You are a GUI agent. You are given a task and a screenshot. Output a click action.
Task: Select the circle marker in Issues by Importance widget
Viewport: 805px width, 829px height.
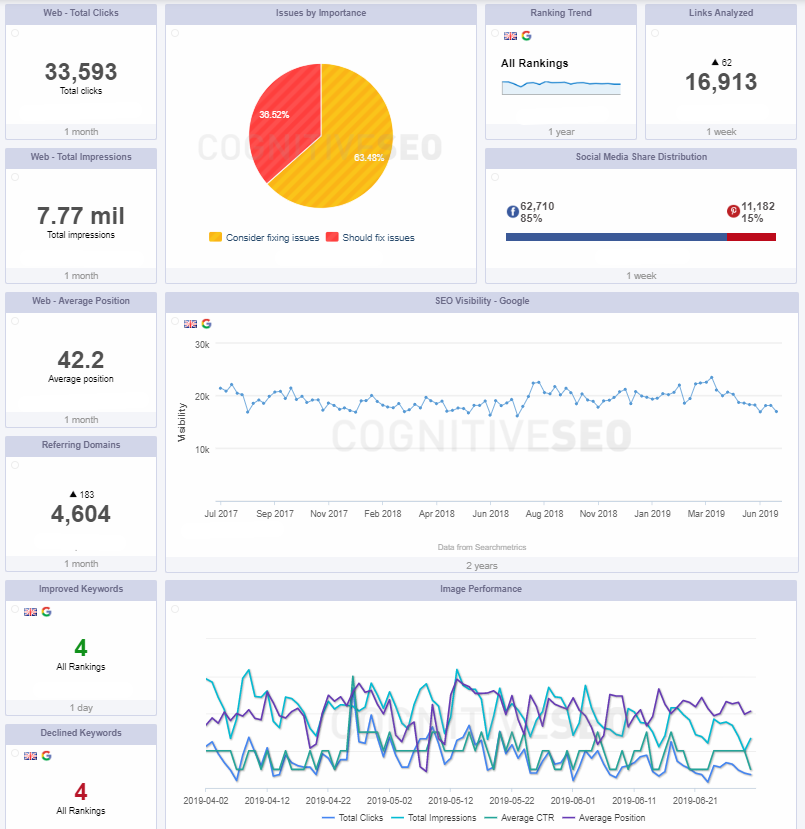tap(174, 33)
